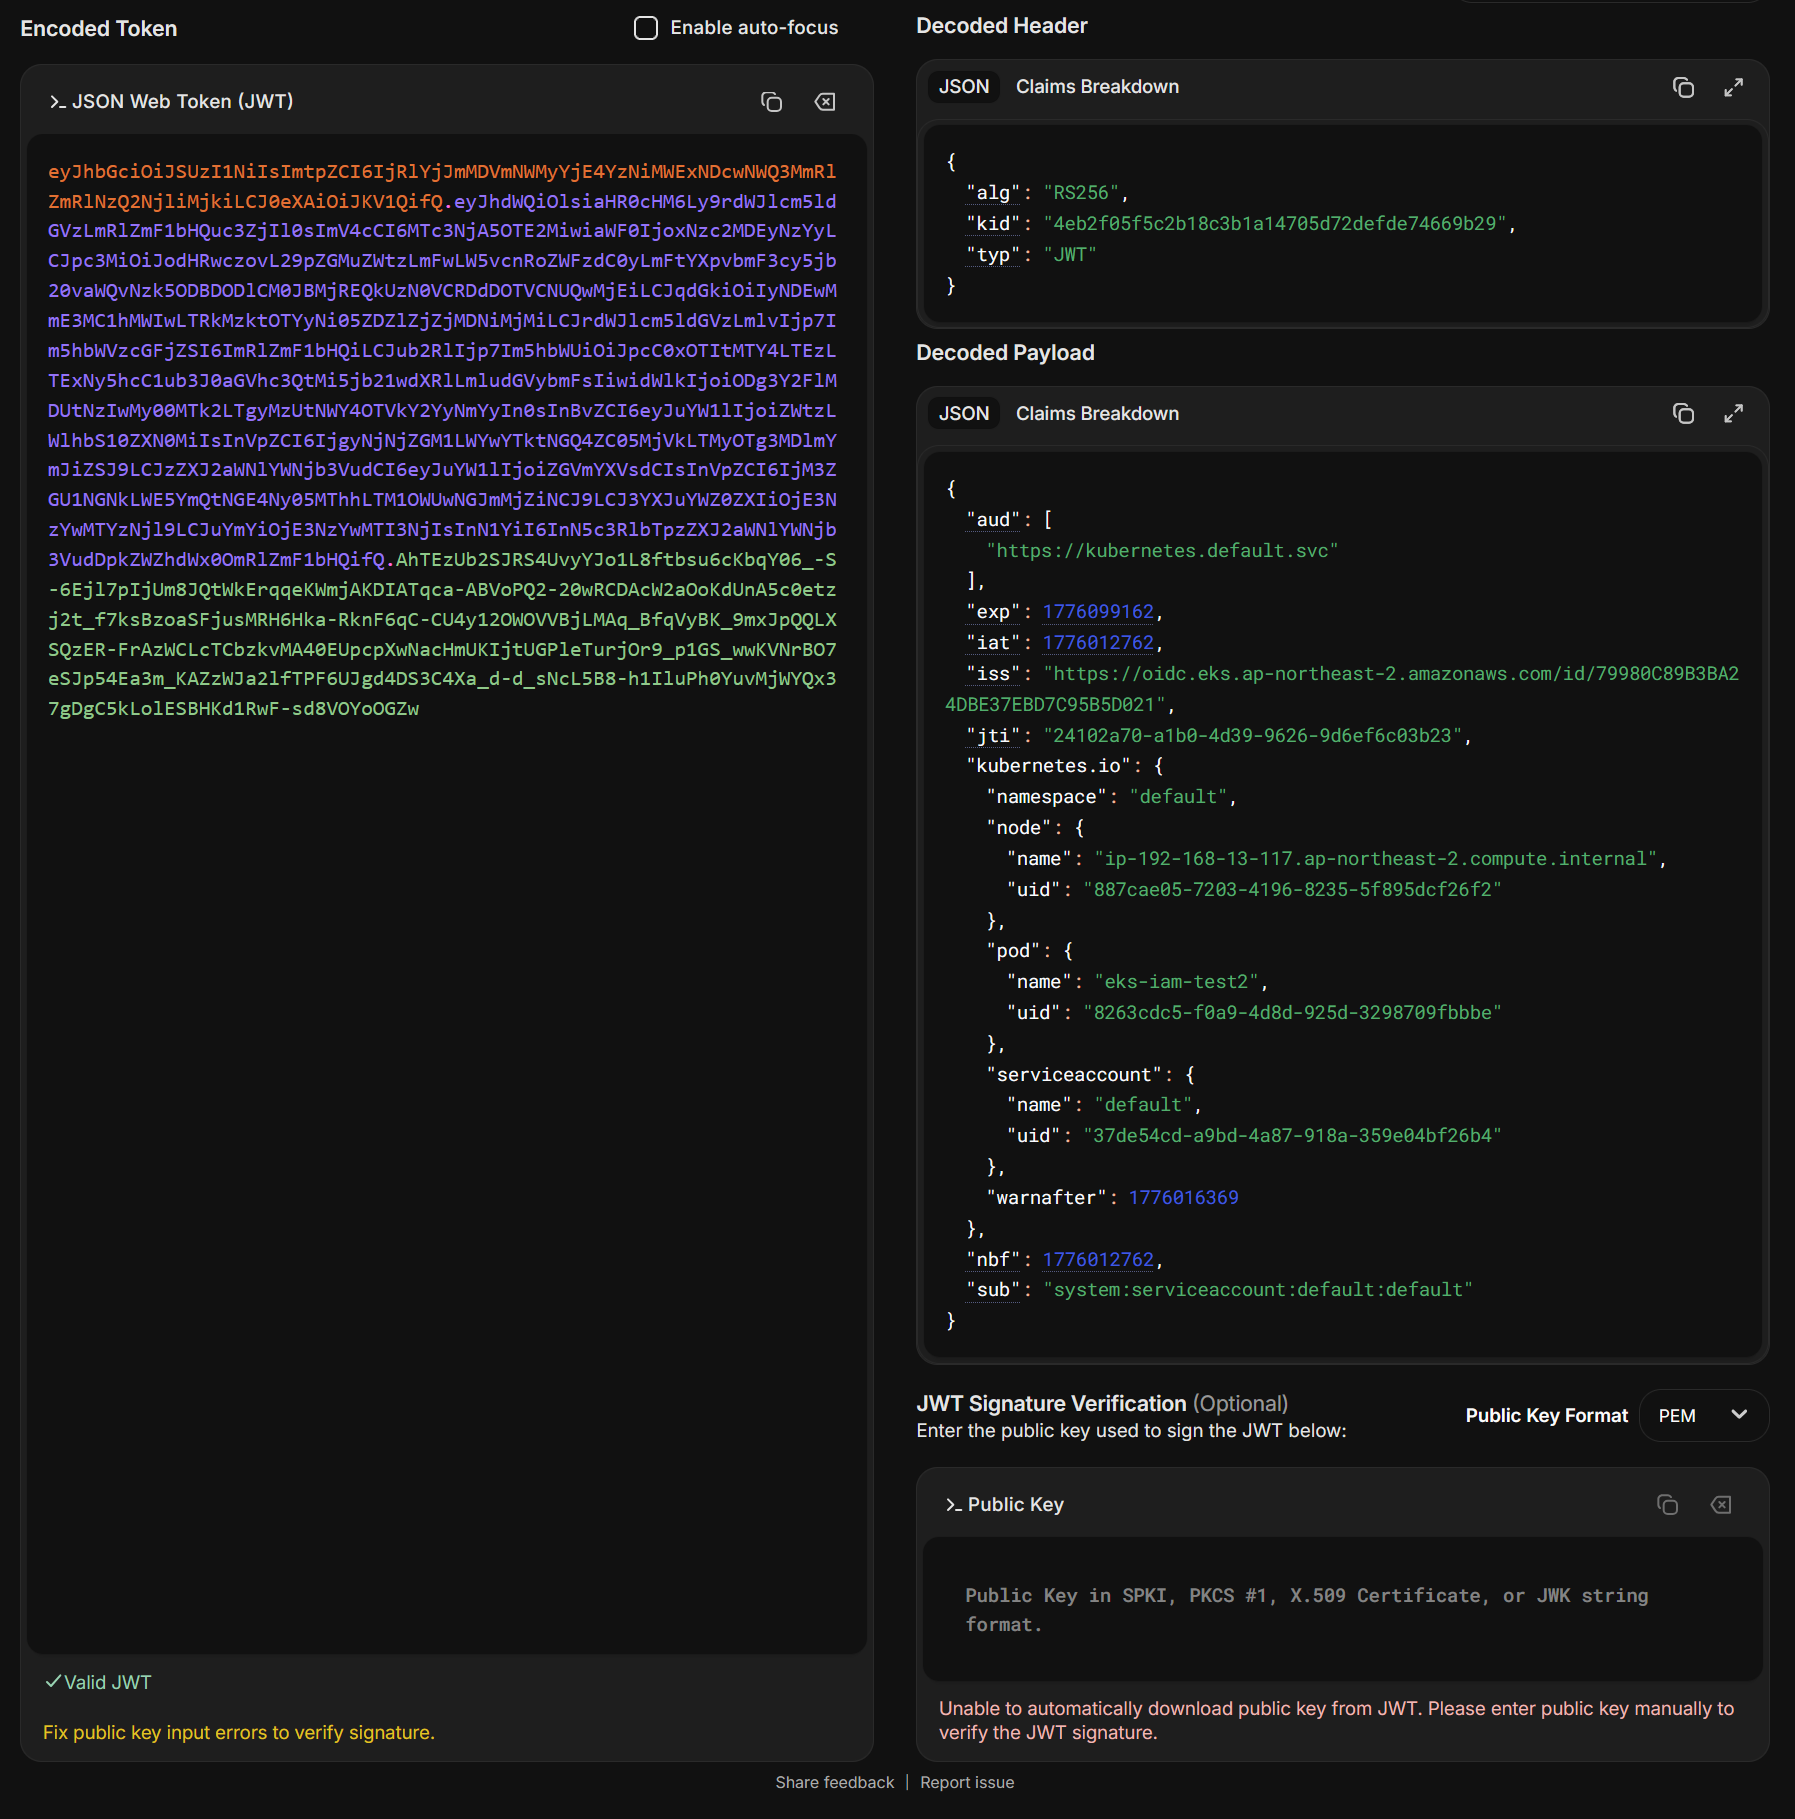Viewport: 1795px width, 1819px height.
Task: Copy the decoded header JSON
Action: click(x=1683, y=88)
